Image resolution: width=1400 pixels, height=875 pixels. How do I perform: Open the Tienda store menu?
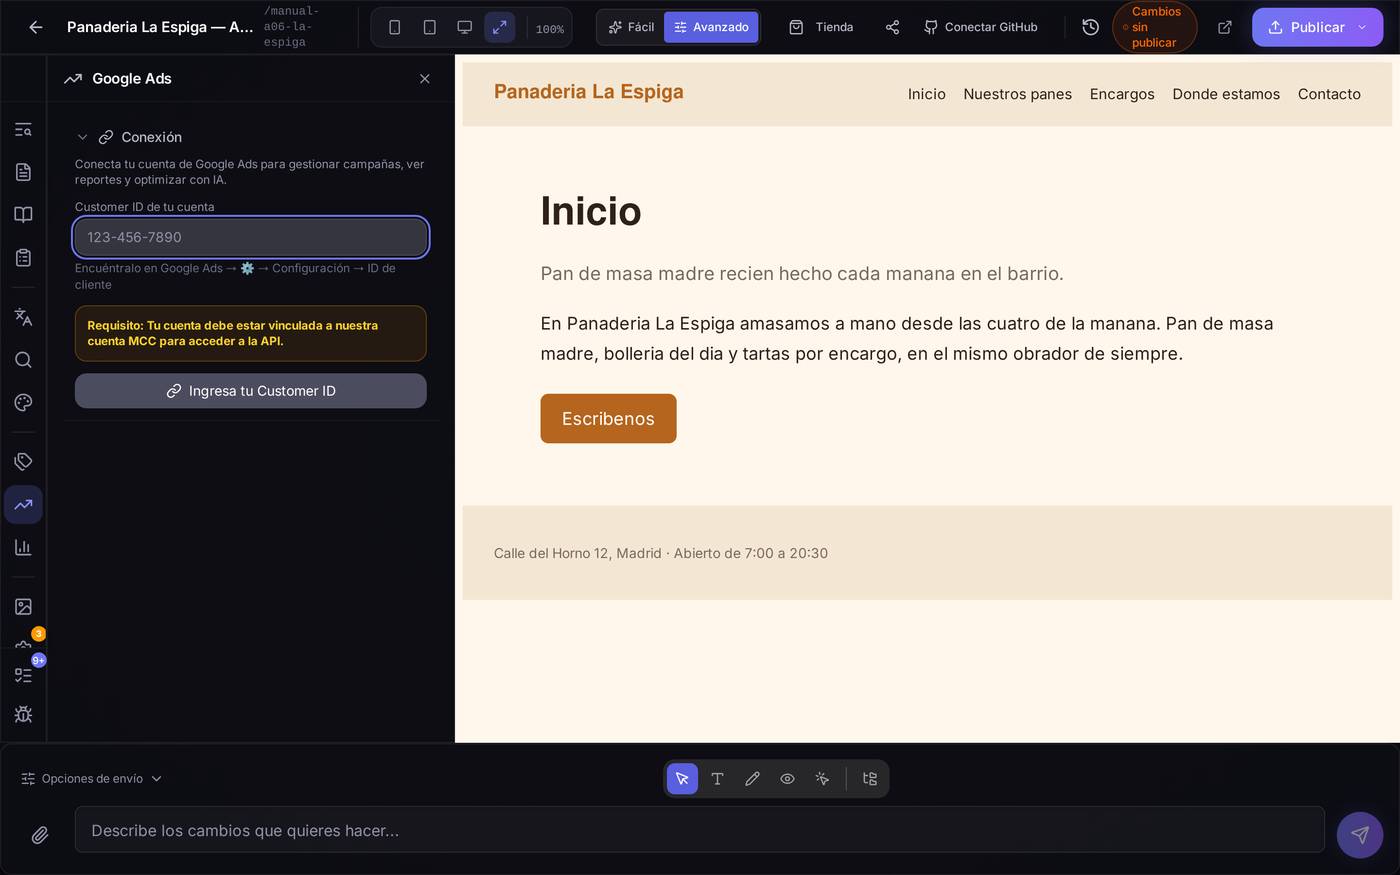click(821, 27)
